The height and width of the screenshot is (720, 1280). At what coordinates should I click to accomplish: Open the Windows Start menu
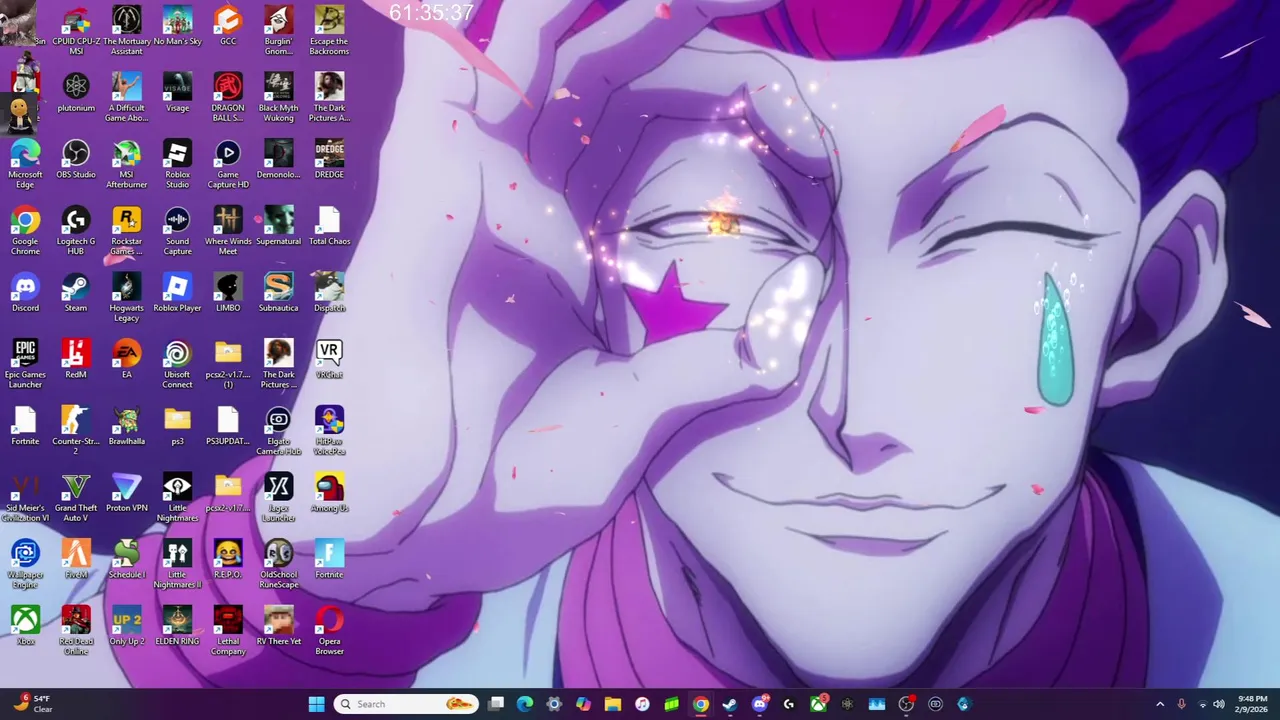[x=316, y=704]
